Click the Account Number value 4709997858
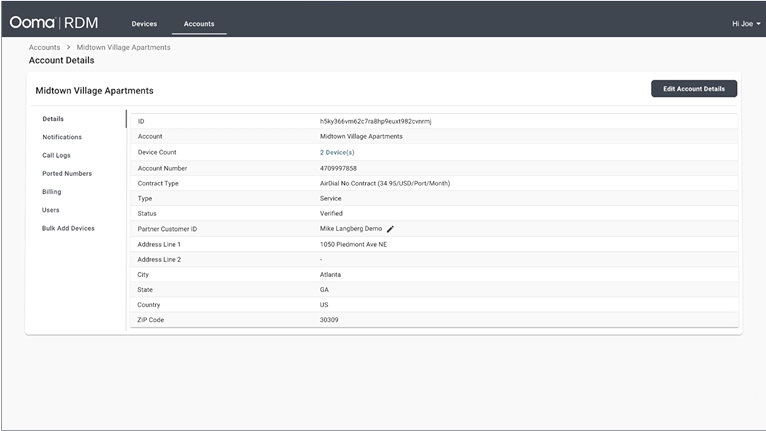Screen dimensions: 766x431 [x=338, y=168]
